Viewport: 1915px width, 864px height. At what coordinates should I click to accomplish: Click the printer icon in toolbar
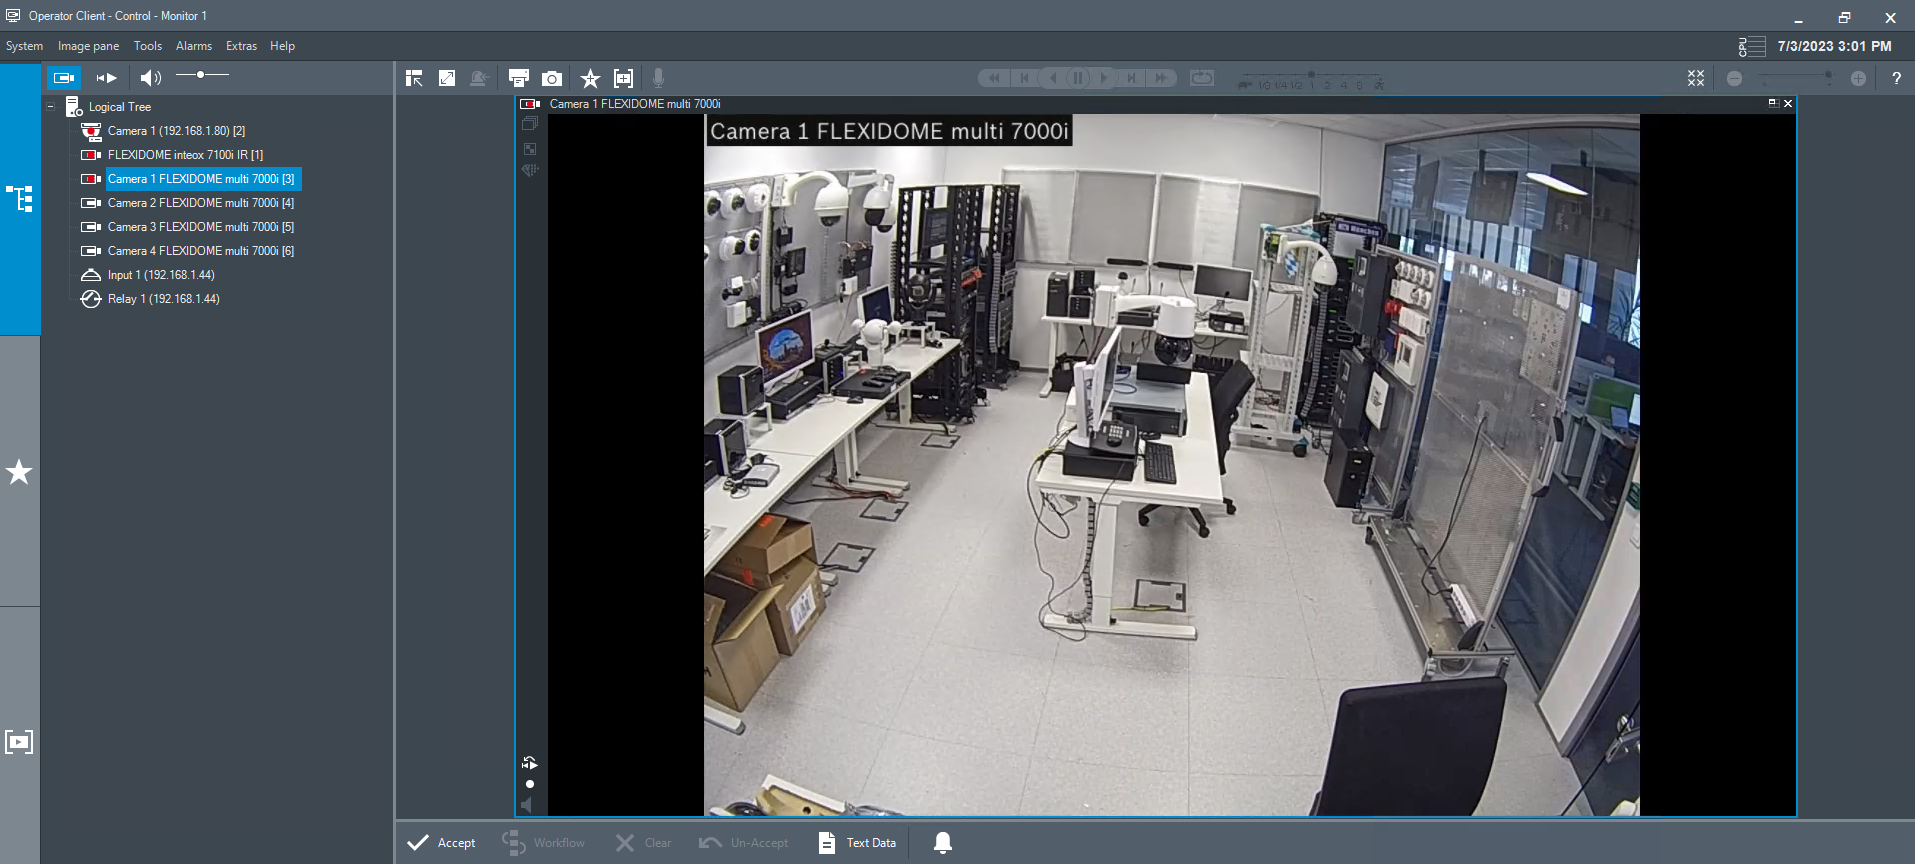(x=518, y=78)
